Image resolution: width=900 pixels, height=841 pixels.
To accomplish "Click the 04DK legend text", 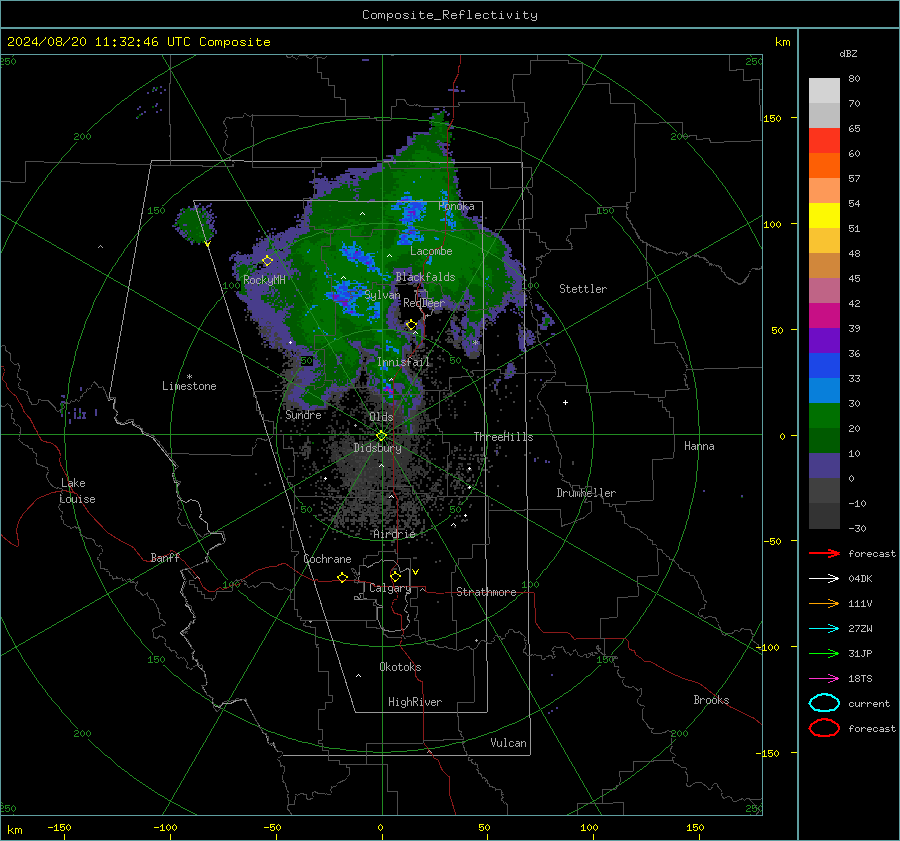I will [x=860, y=579].
